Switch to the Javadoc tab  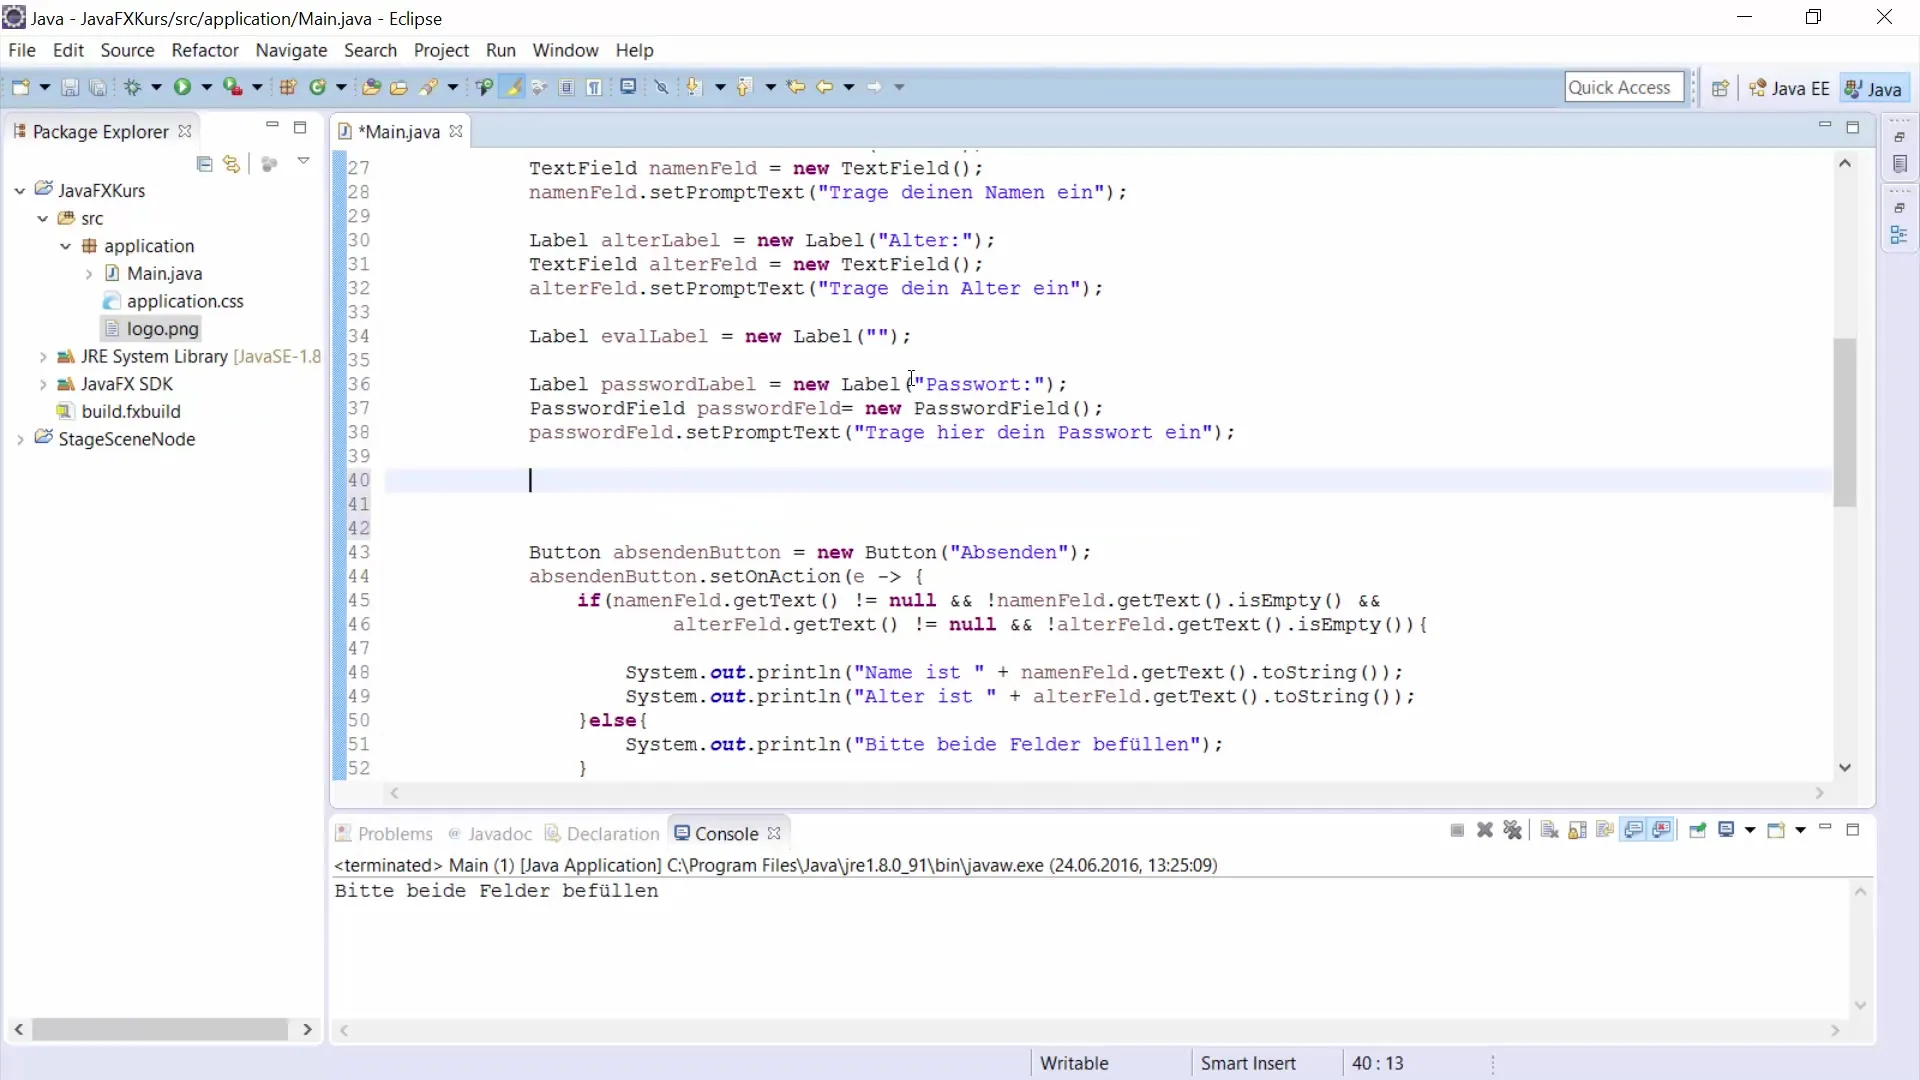coord(489,833)
